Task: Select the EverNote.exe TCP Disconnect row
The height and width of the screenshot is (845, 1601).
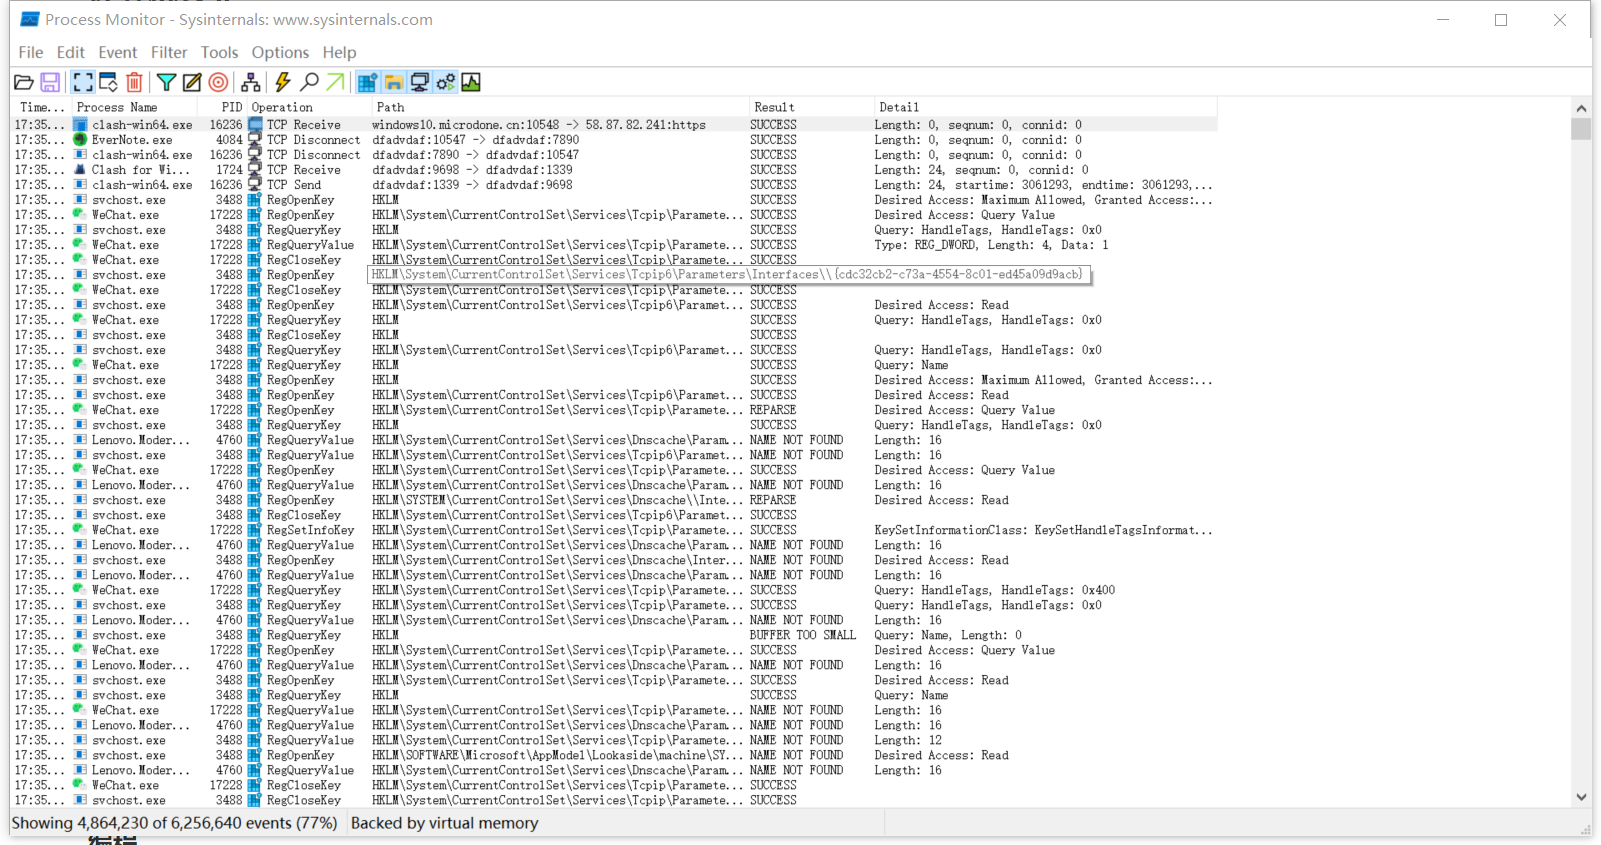Action: coord(614,140)
